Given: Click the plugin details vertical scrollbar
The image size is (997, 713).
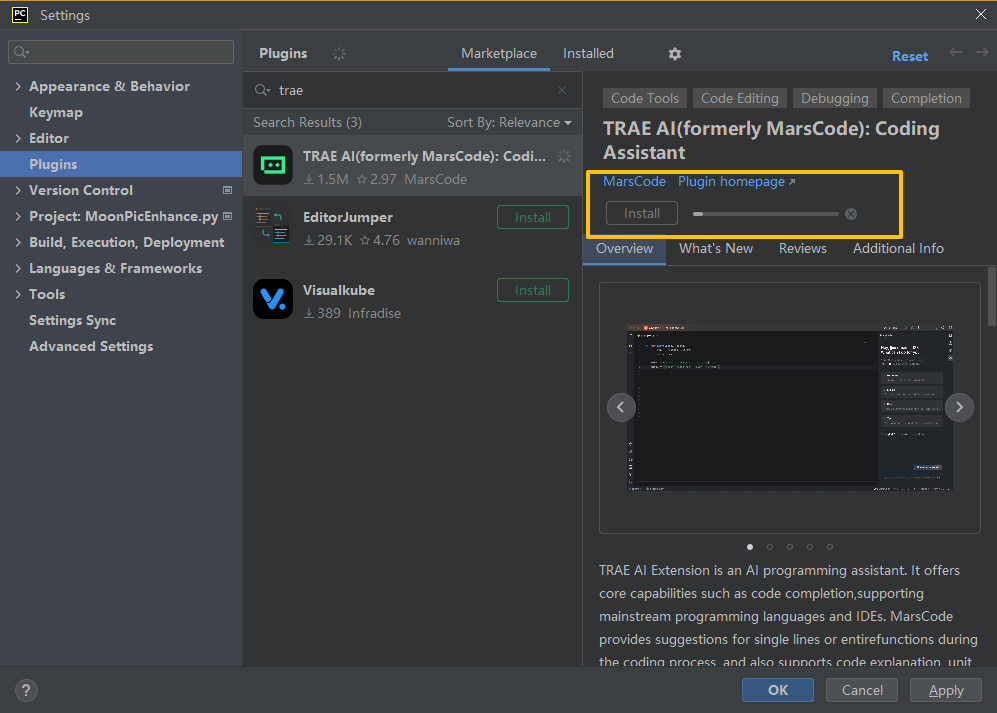Looking at the screenshot, I should pos(992,296).
